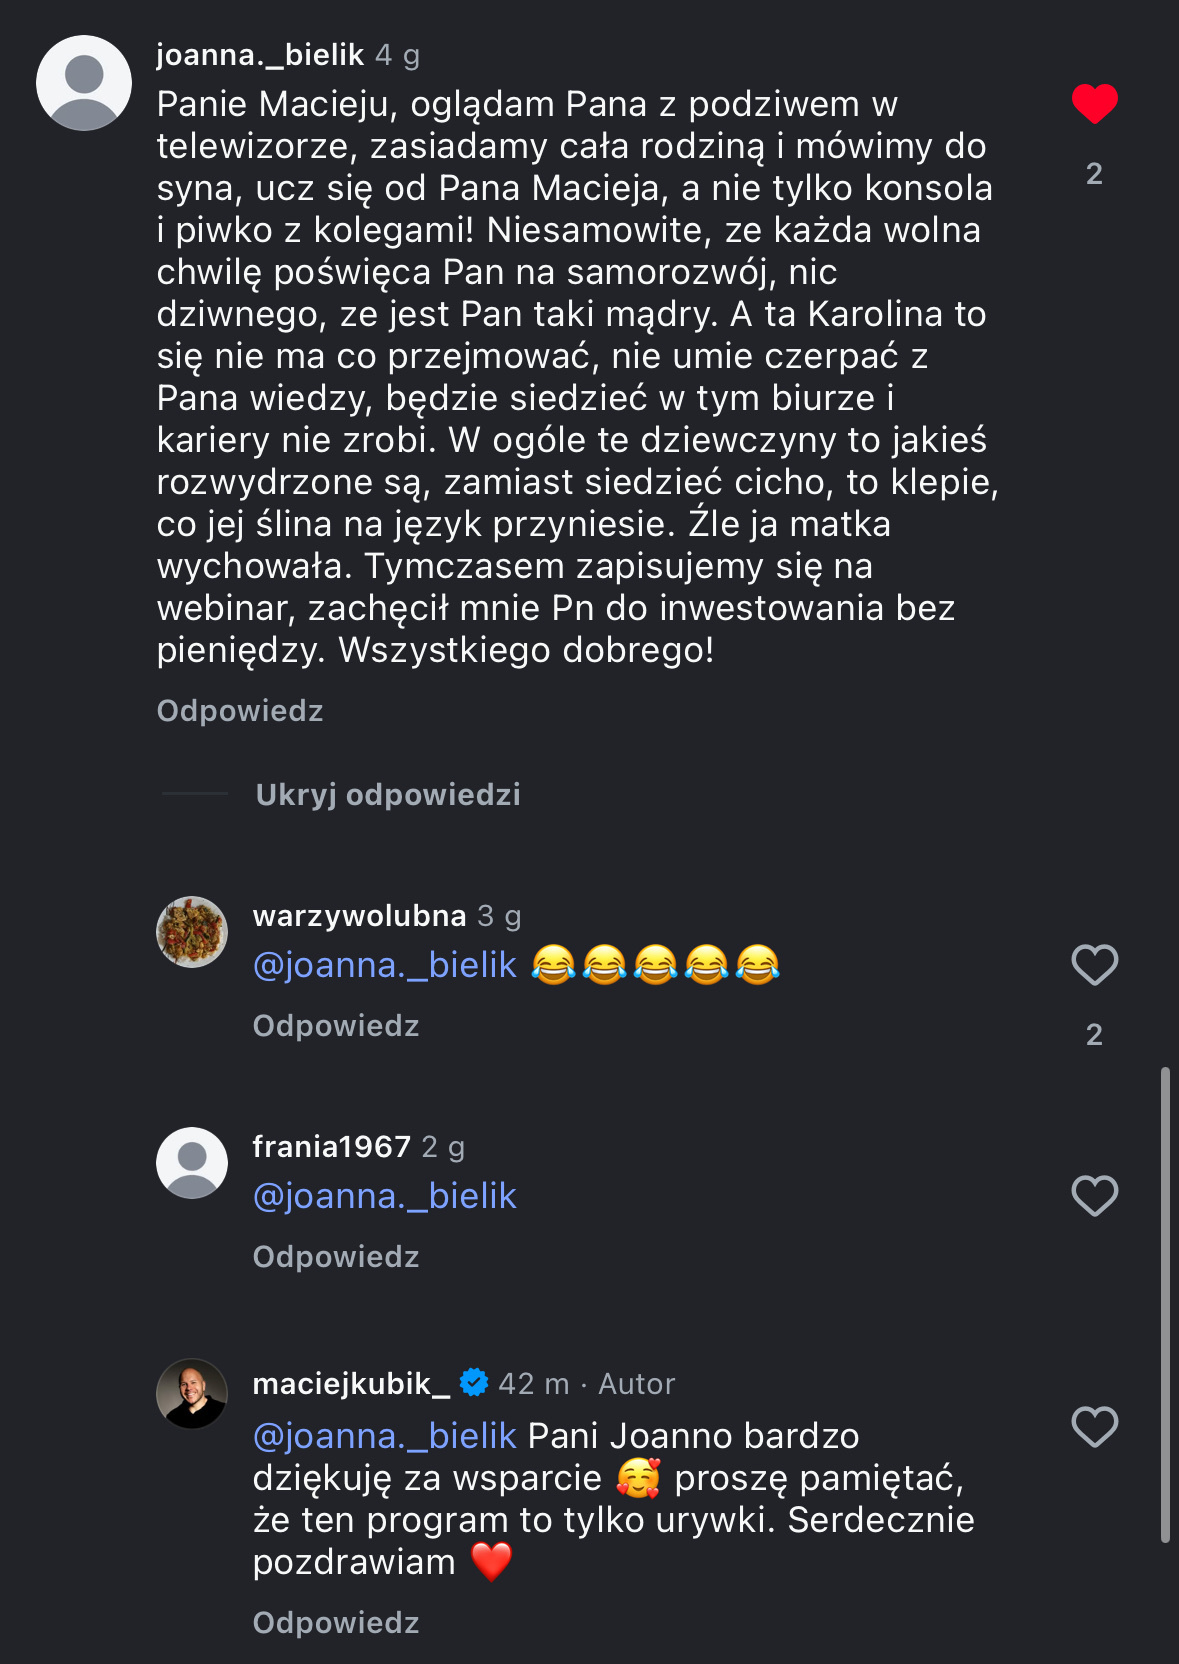This screenshot has width=1179, height=1664.
Task: Open frania1967's default avatar profile
Action: (192, 1163)
